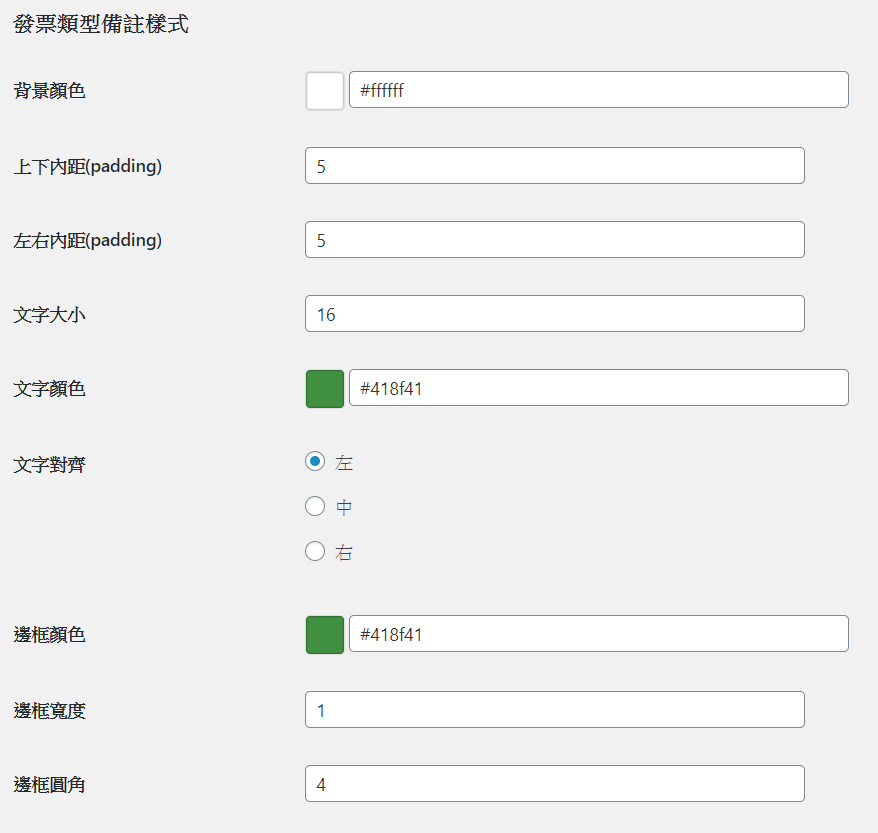Viewport: 878px width, 833px height.
Task: Click the 上下內距(padding) input field
Action: [554, 166]
